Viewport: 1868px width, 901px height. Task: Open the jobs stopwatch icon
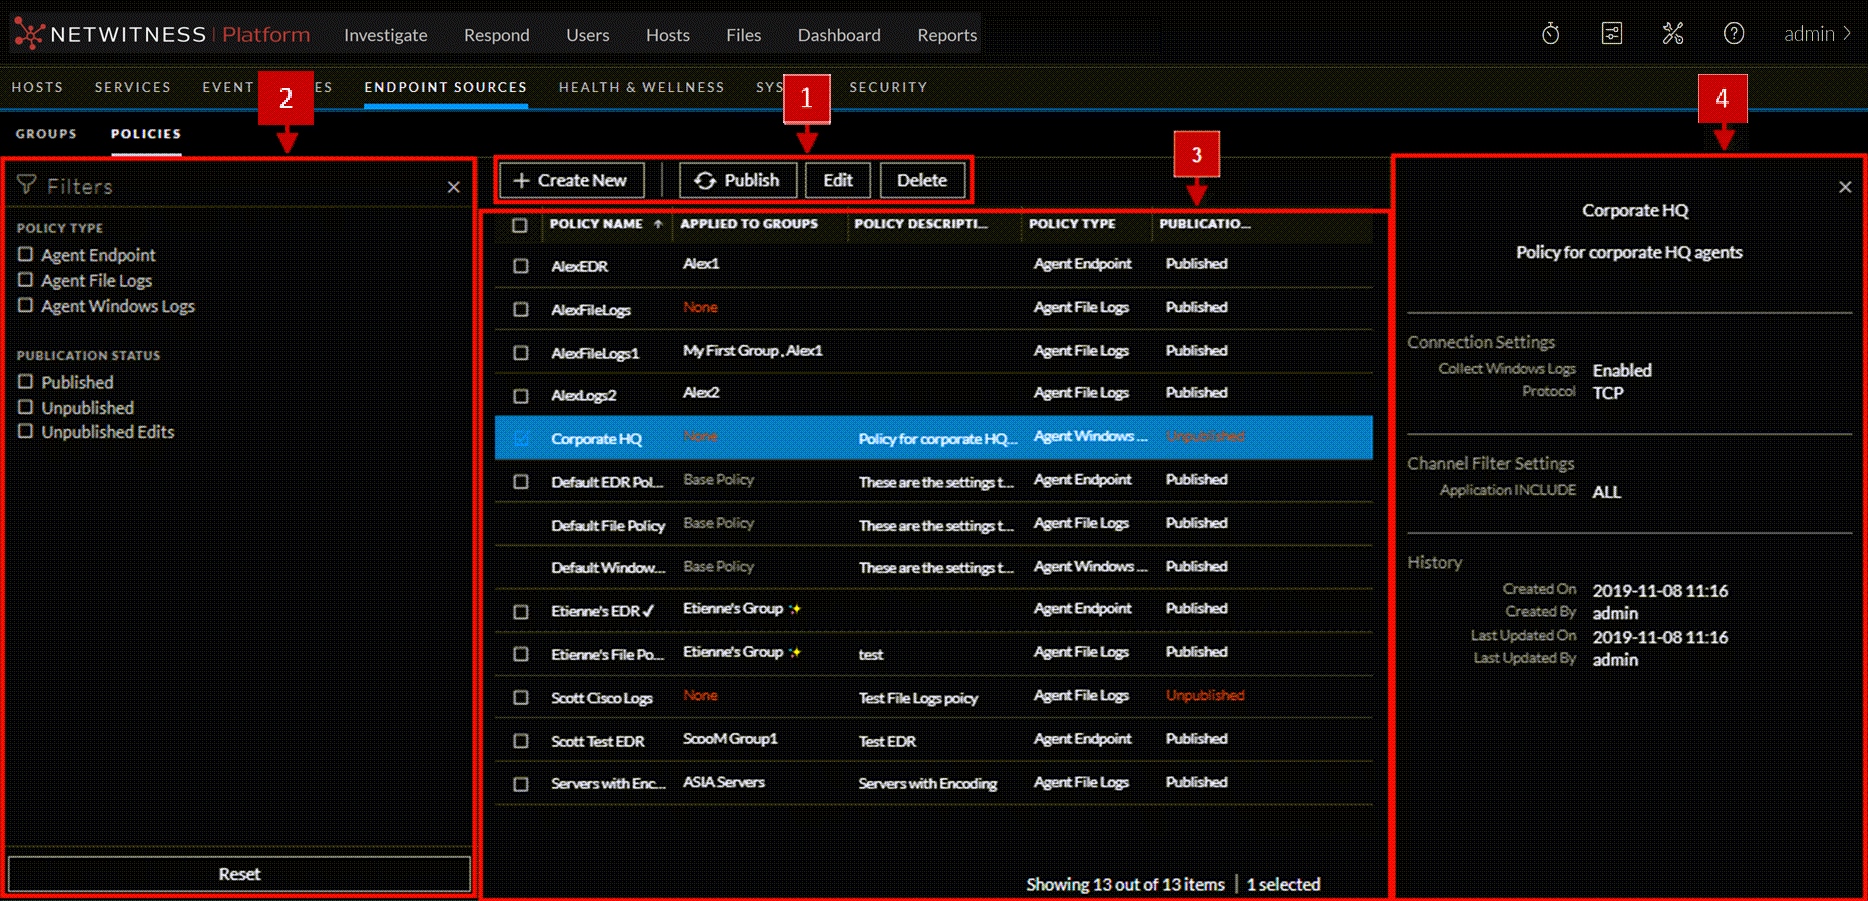coord(1550,34)
